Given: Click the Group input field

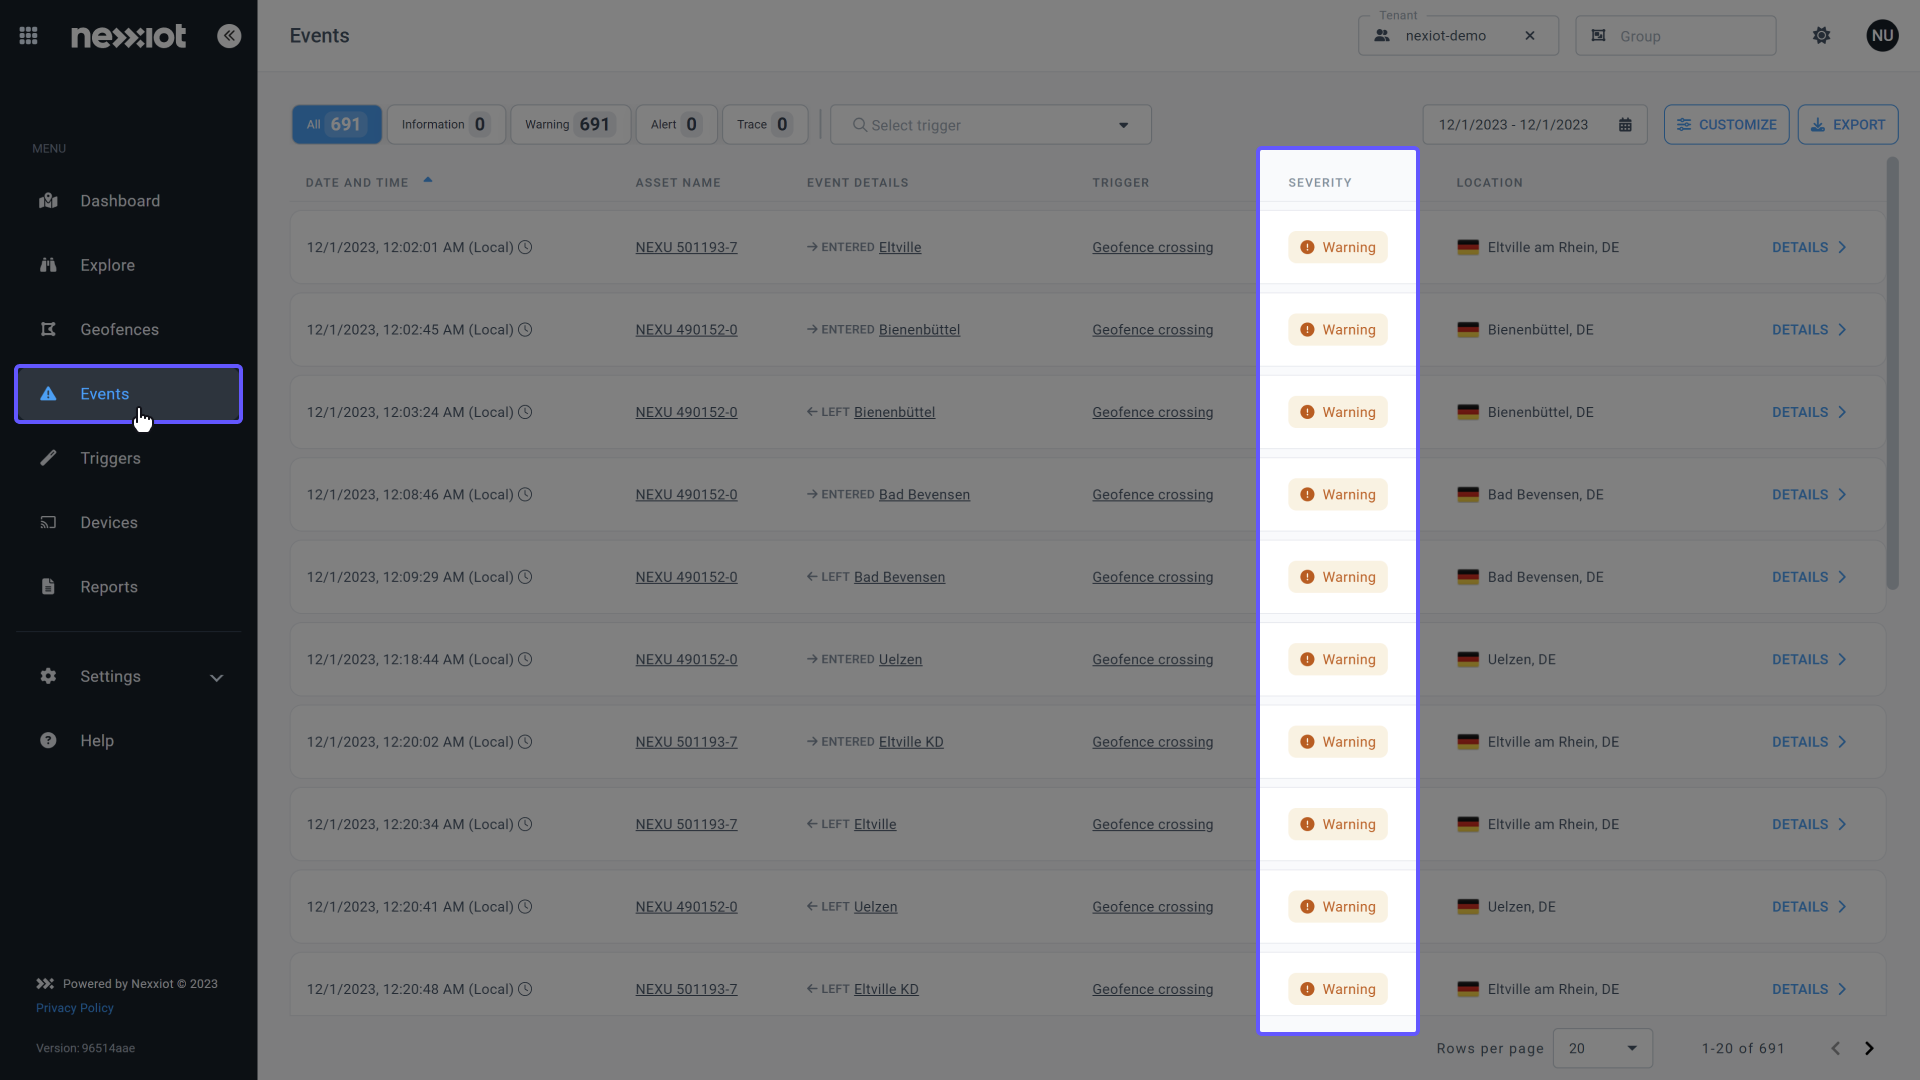Looking at the screenshot, I should point(1675,36).
